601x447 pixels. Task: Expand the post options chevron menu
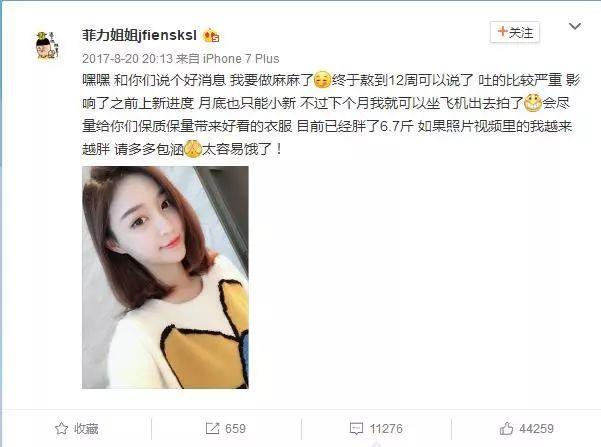point(575,26)
